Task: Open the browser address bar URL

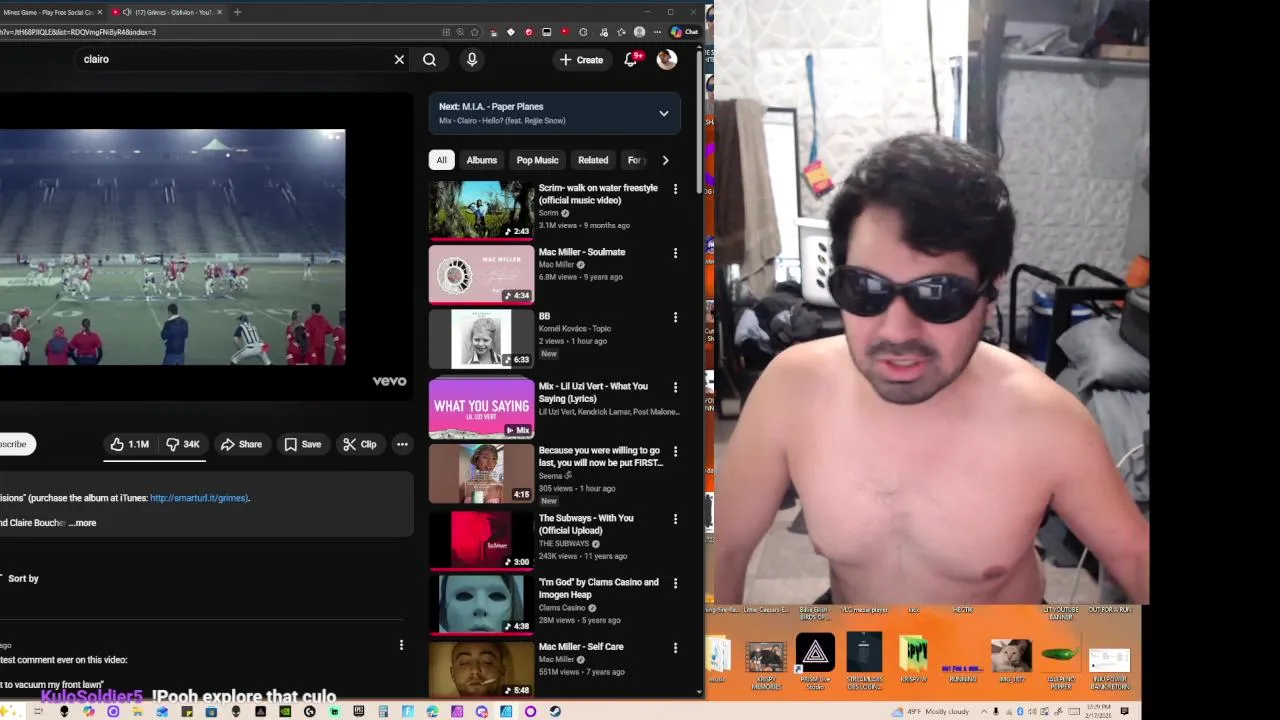Action: click(220, 32)
